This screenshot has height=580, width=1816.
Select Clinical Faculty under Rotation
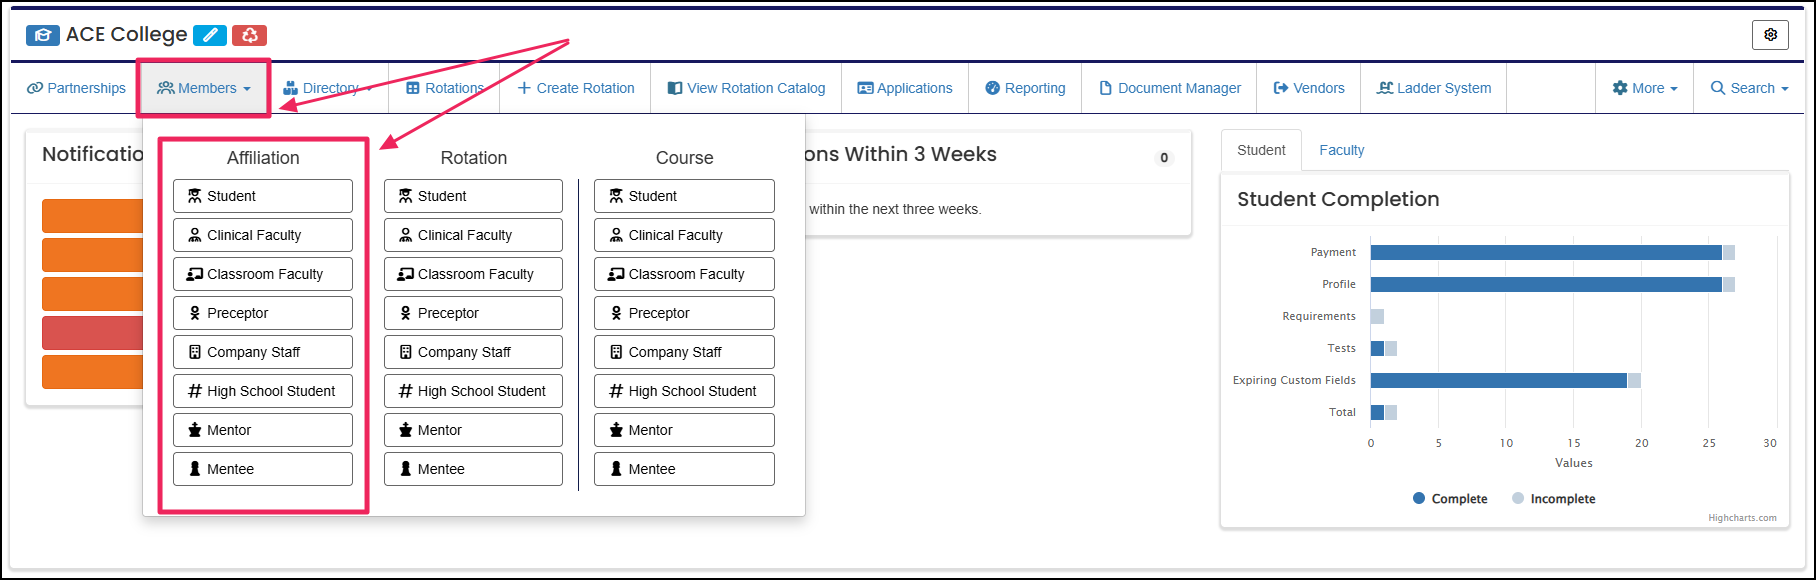coord(473,235)
